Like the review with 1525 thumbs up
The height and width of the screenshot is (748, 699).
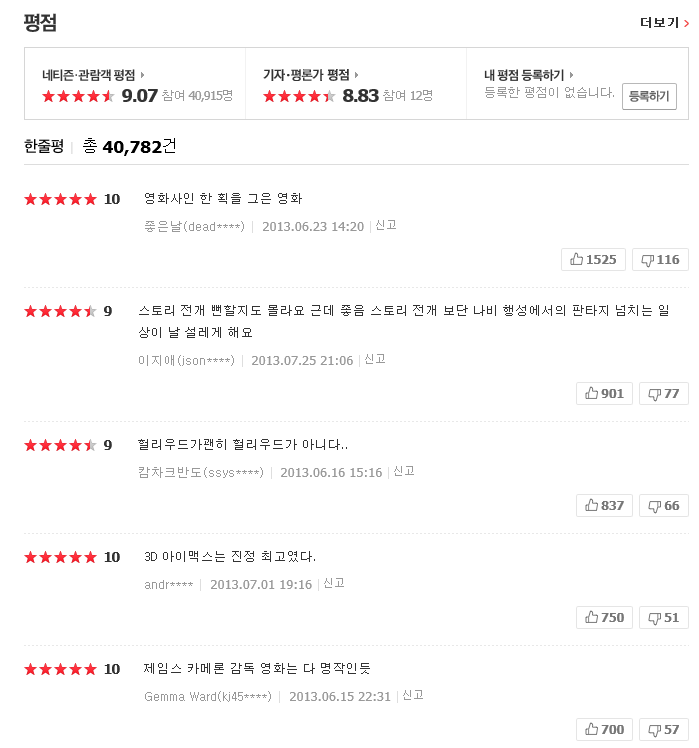593,260
